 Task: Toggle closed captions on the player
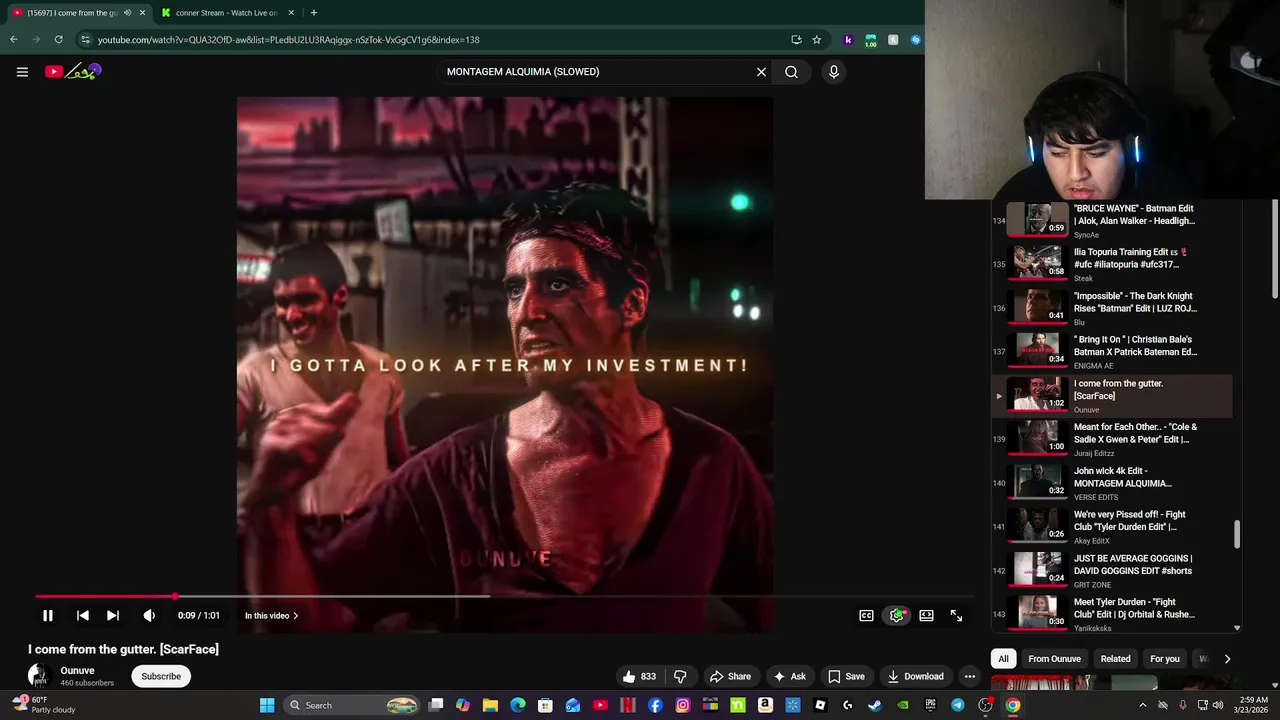pos(867,616)
